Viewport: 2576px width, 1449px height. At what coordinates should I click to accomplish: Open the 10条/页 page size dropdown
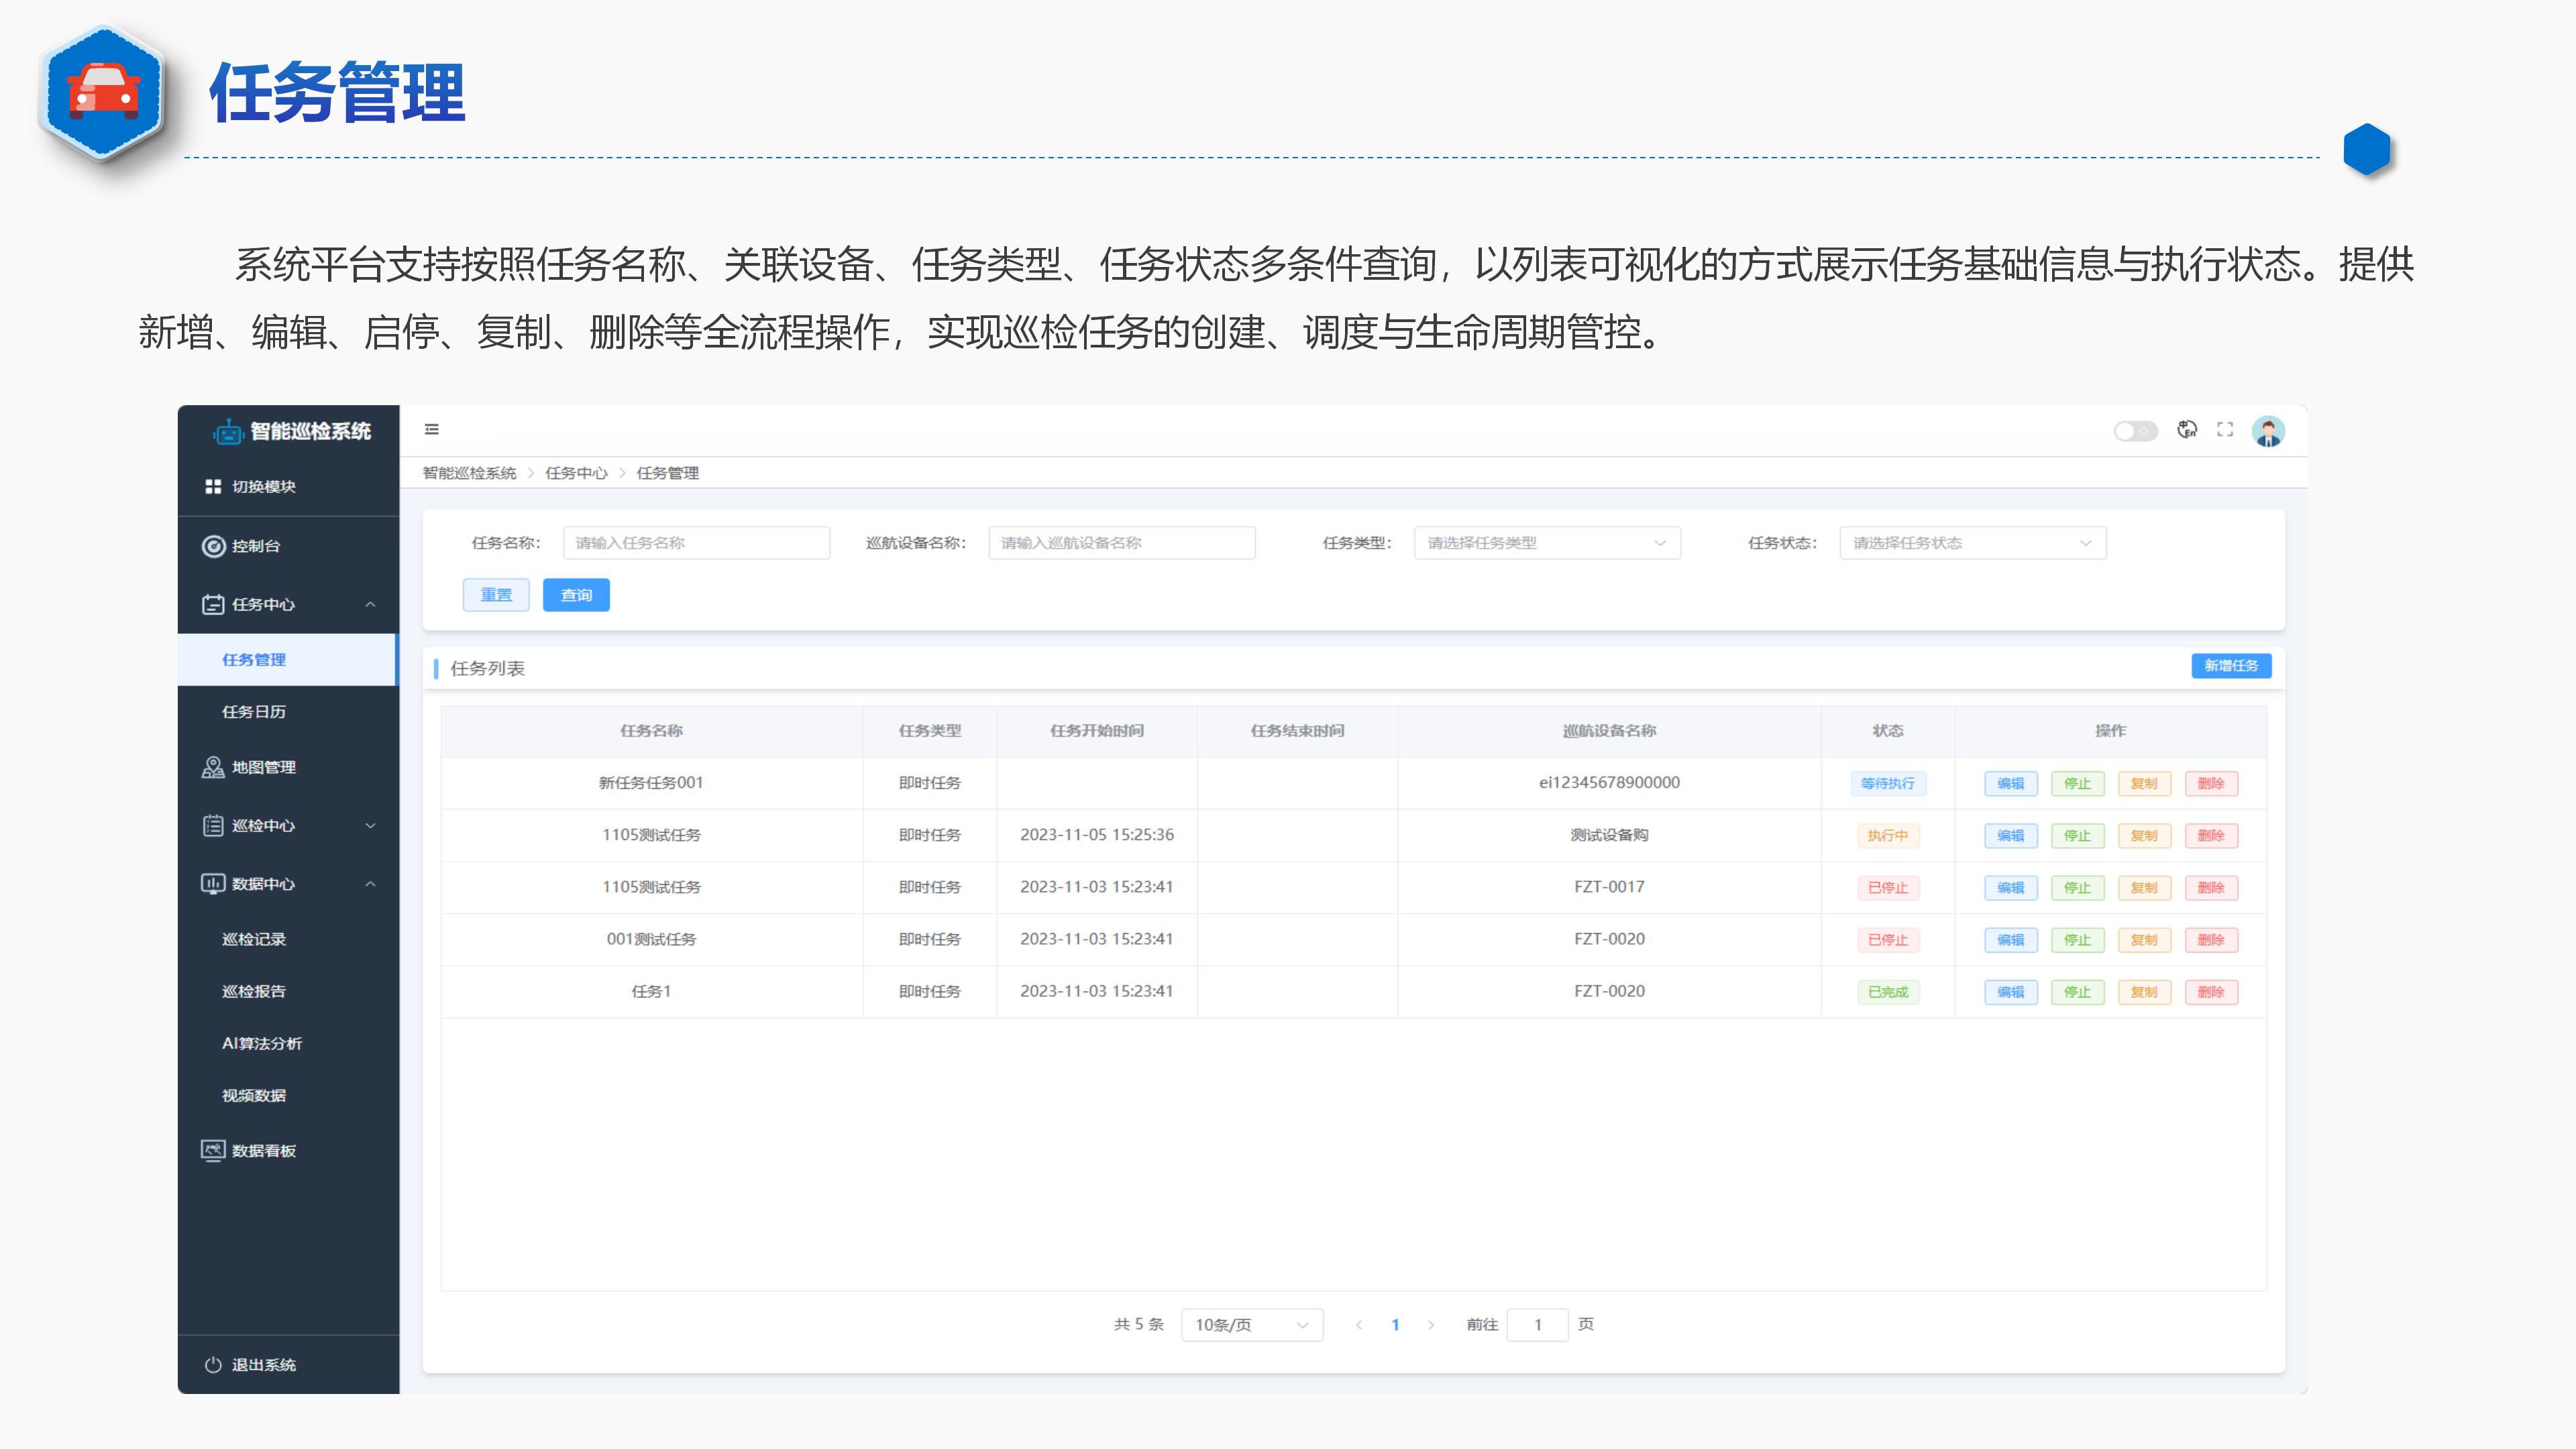1252,1325
